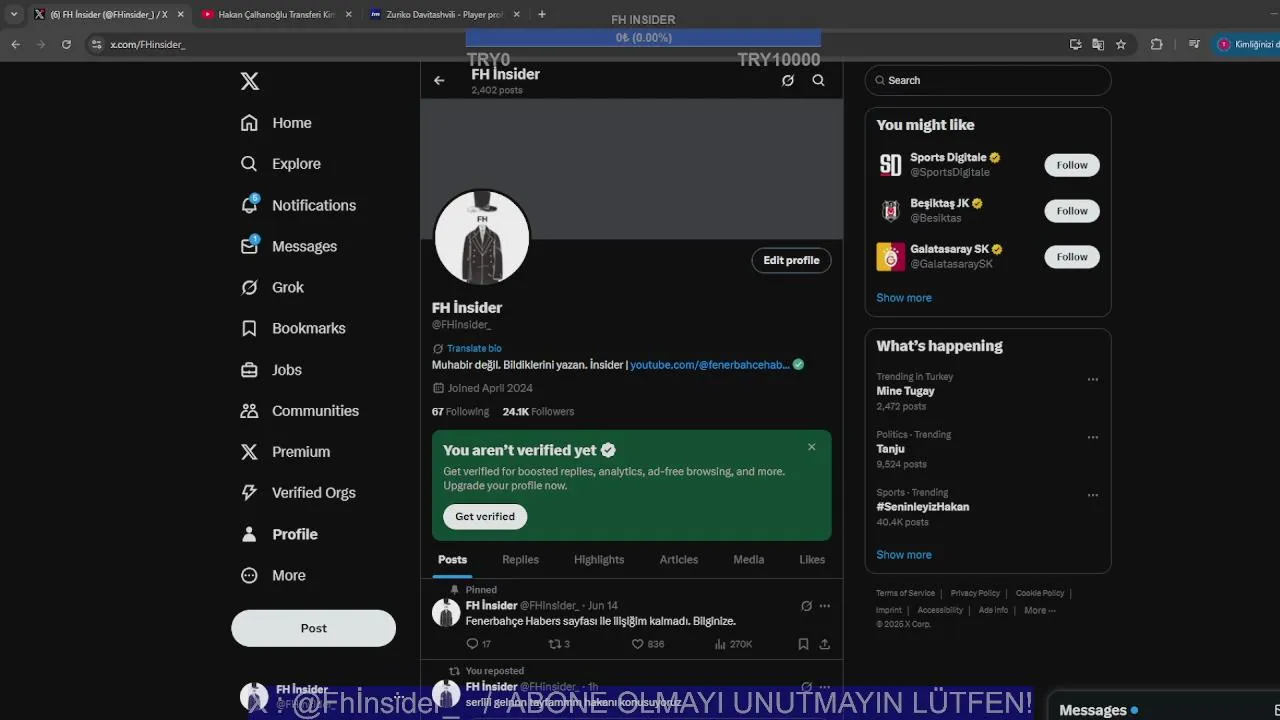This screenshot has height=720, width=1280.
Task: Click the Post button
Action: 313,628
